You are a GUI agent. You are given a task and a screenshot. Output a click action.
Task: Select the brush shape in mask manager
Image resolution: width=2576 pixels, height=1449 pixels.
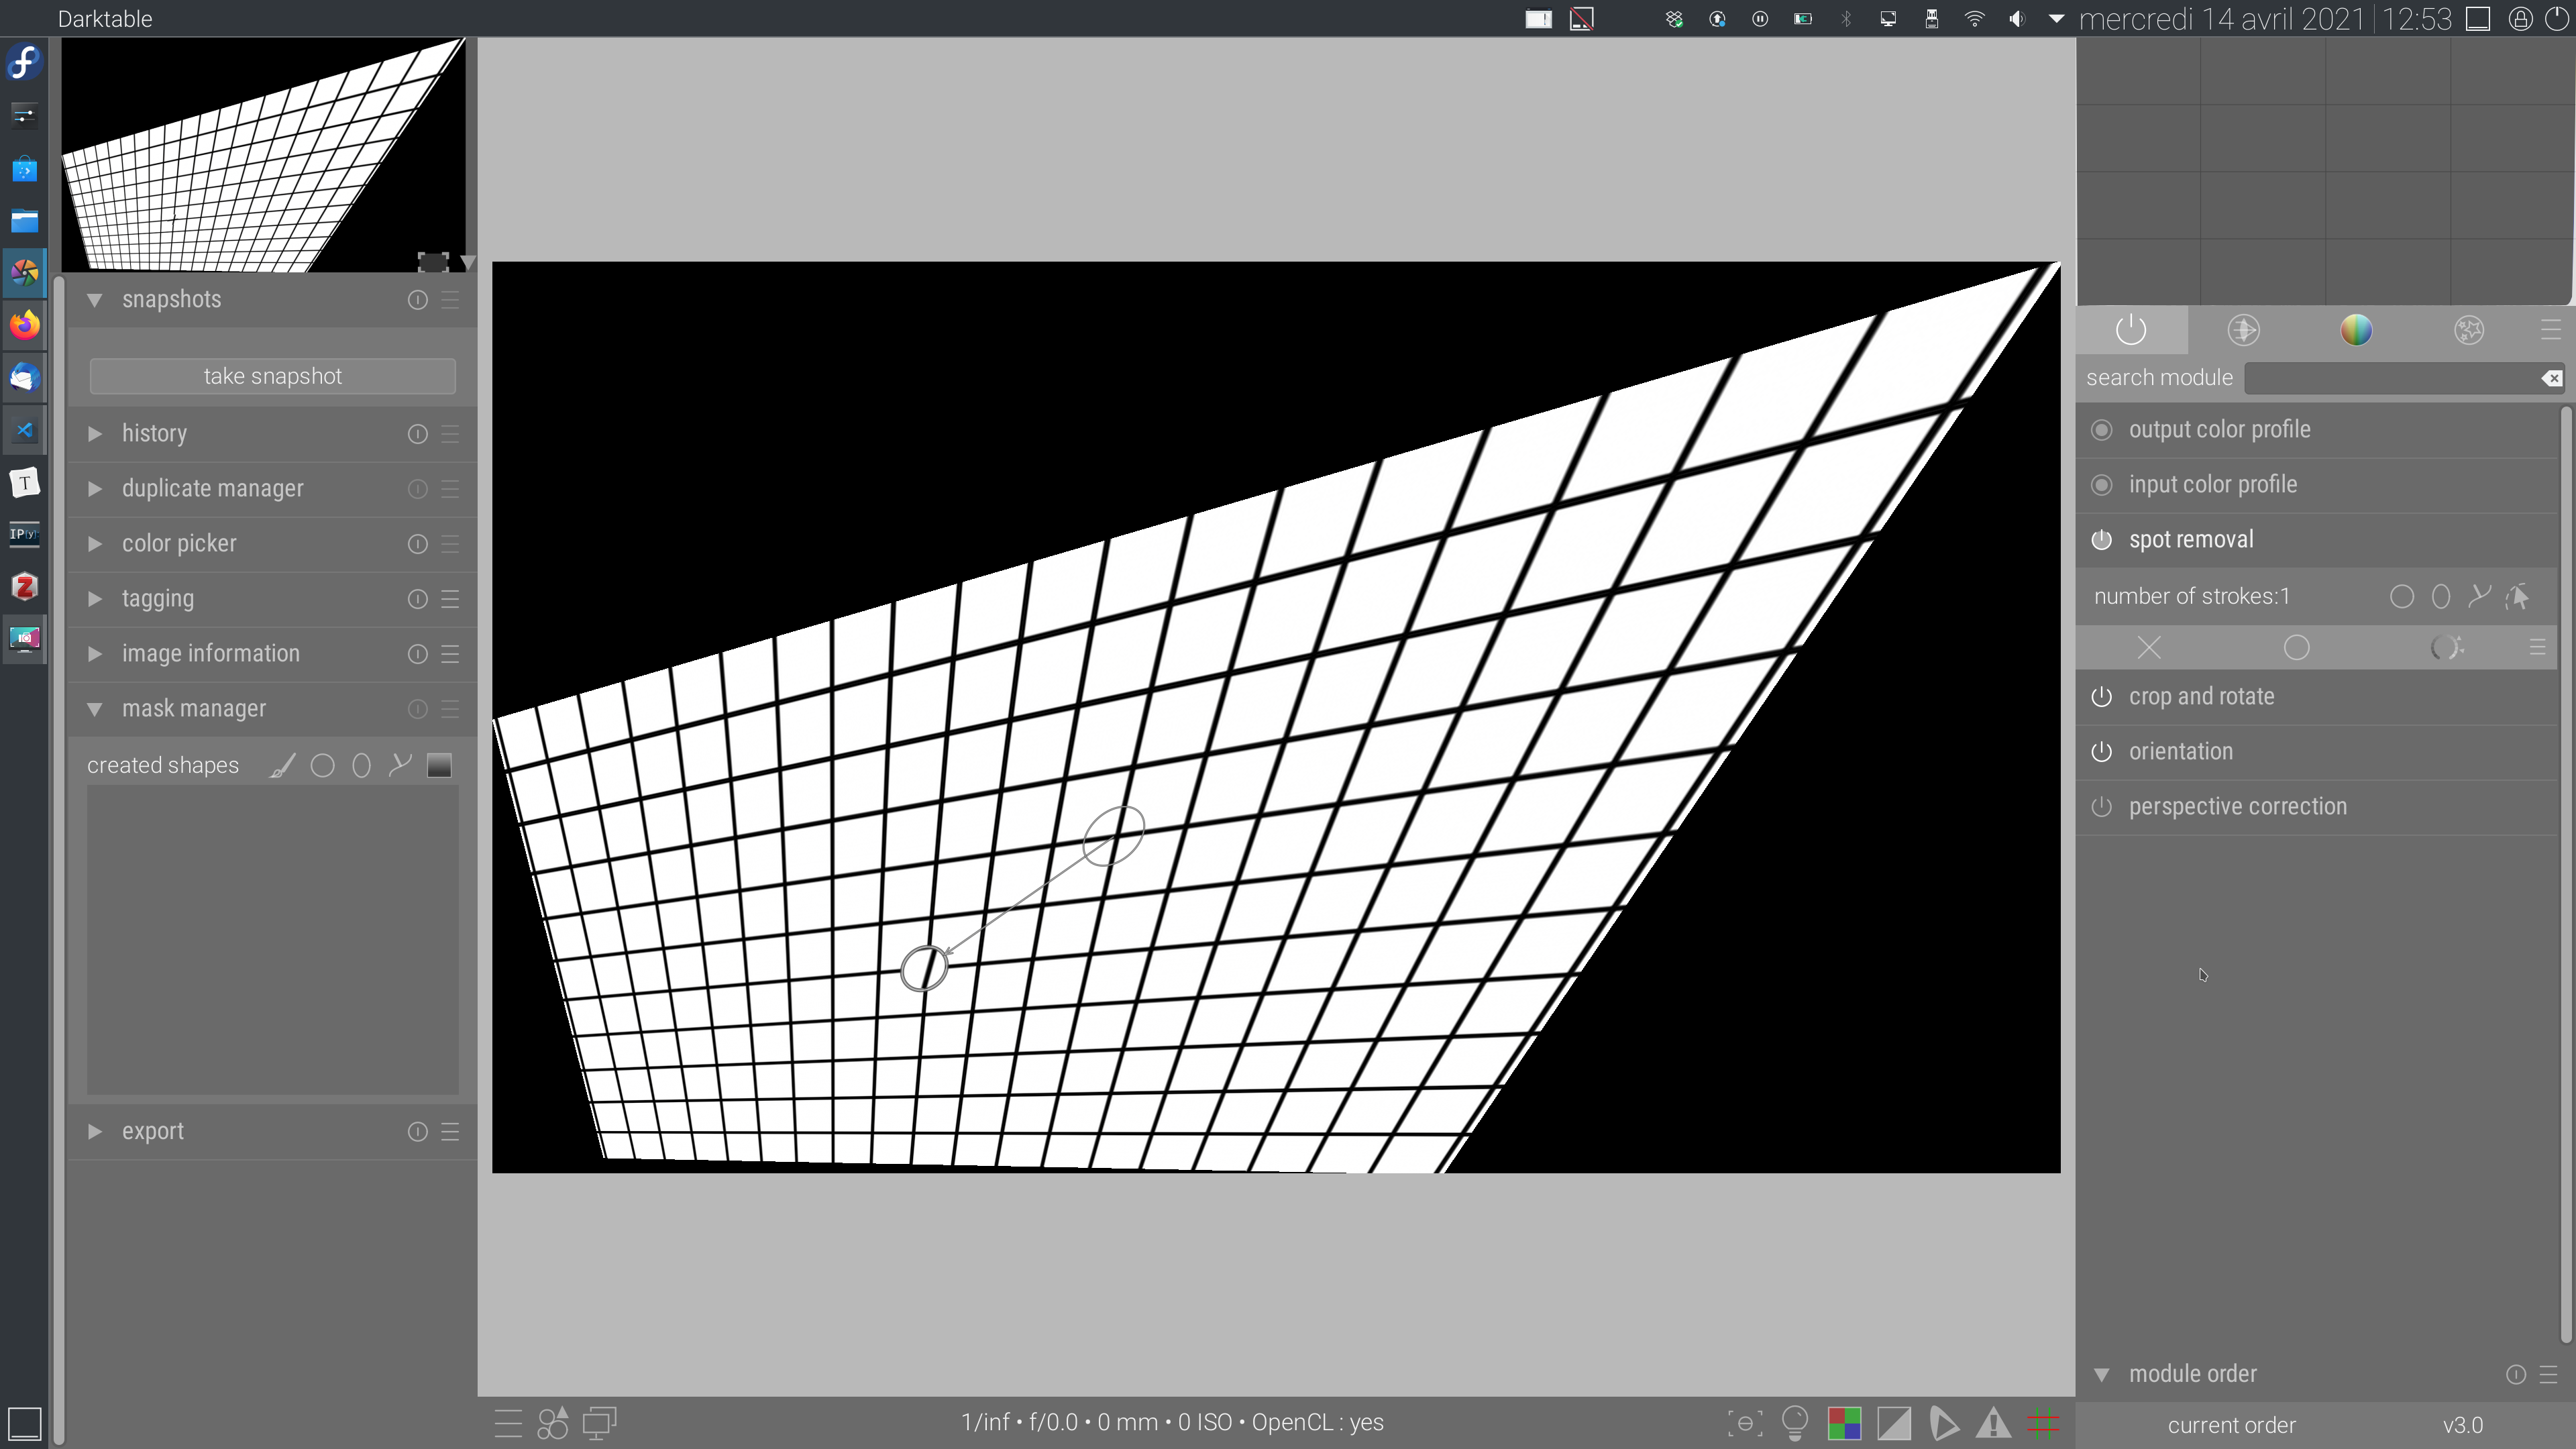[281, 765]
